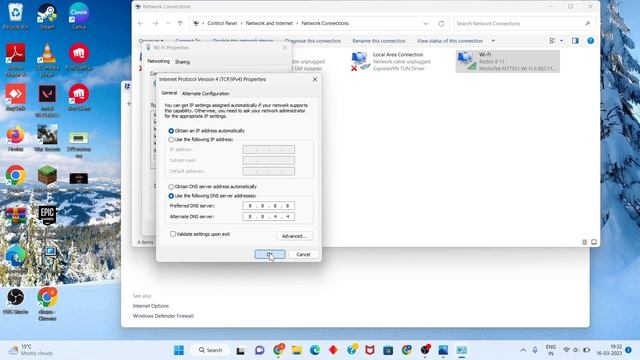
Task: Expand the address bar history dropdown
Action: pos(425,24)
